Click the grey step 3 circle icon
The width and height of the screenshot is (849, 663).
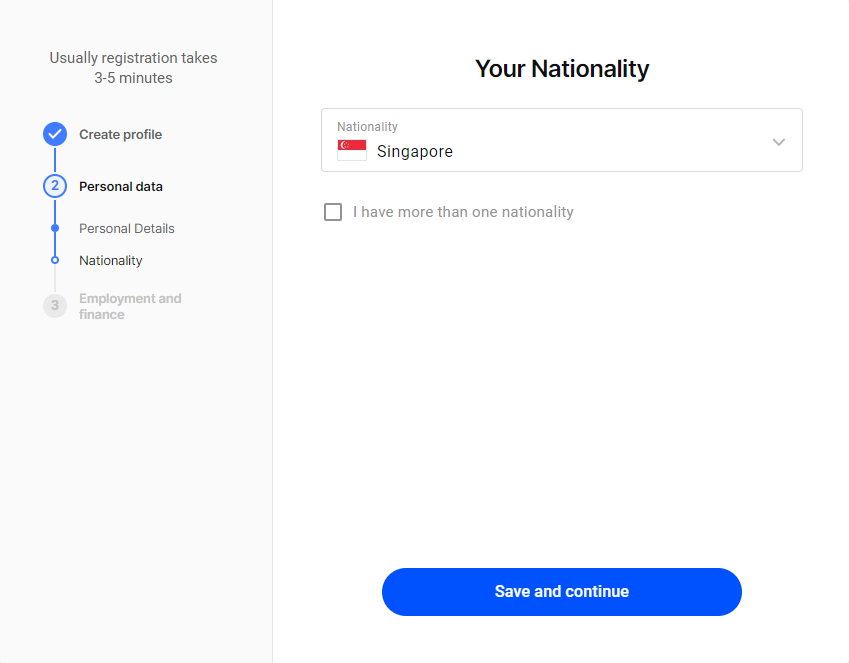point(55,306)
